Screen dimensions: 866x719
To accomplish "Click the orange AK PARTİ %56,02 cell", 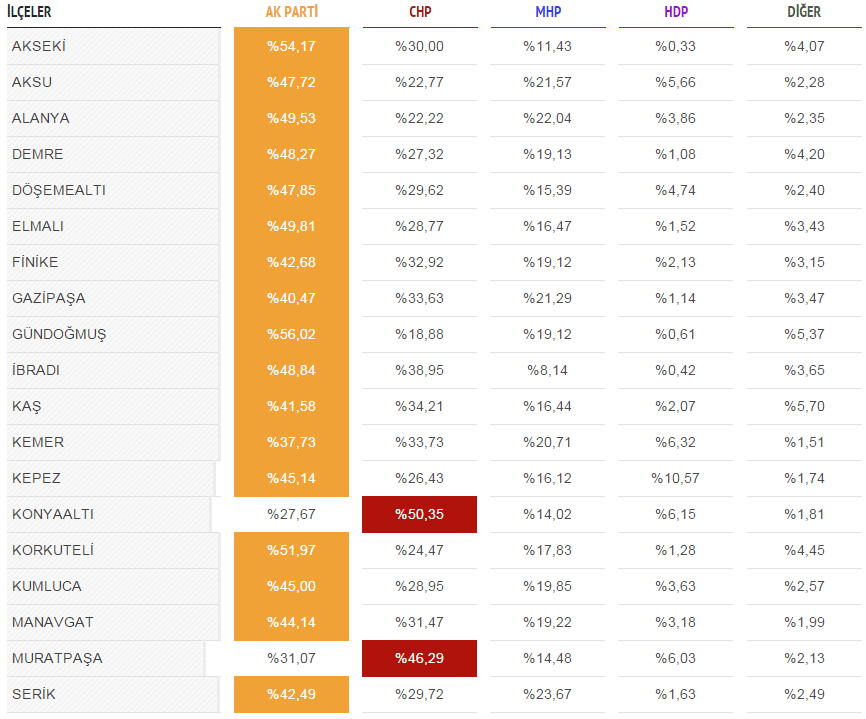I will coord(291,334).
